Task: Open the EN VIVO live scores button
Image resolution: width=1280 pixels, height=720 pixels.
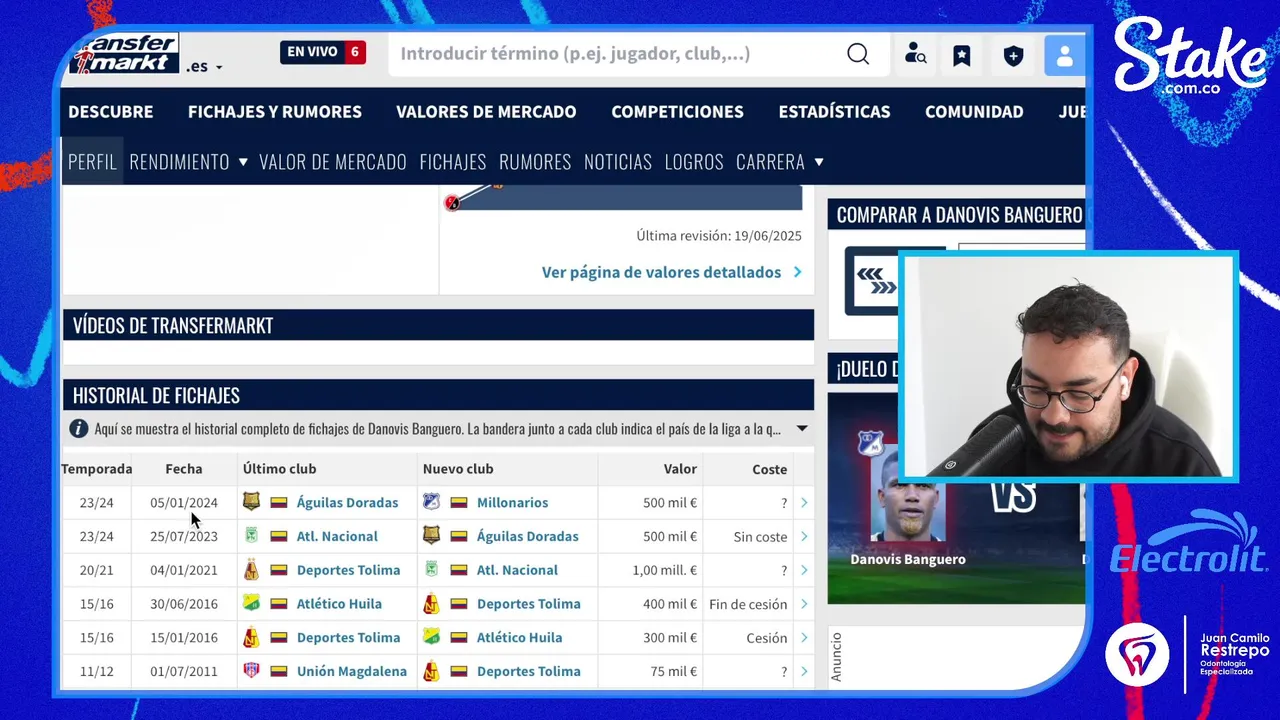Action: click(x=323, y=52)
